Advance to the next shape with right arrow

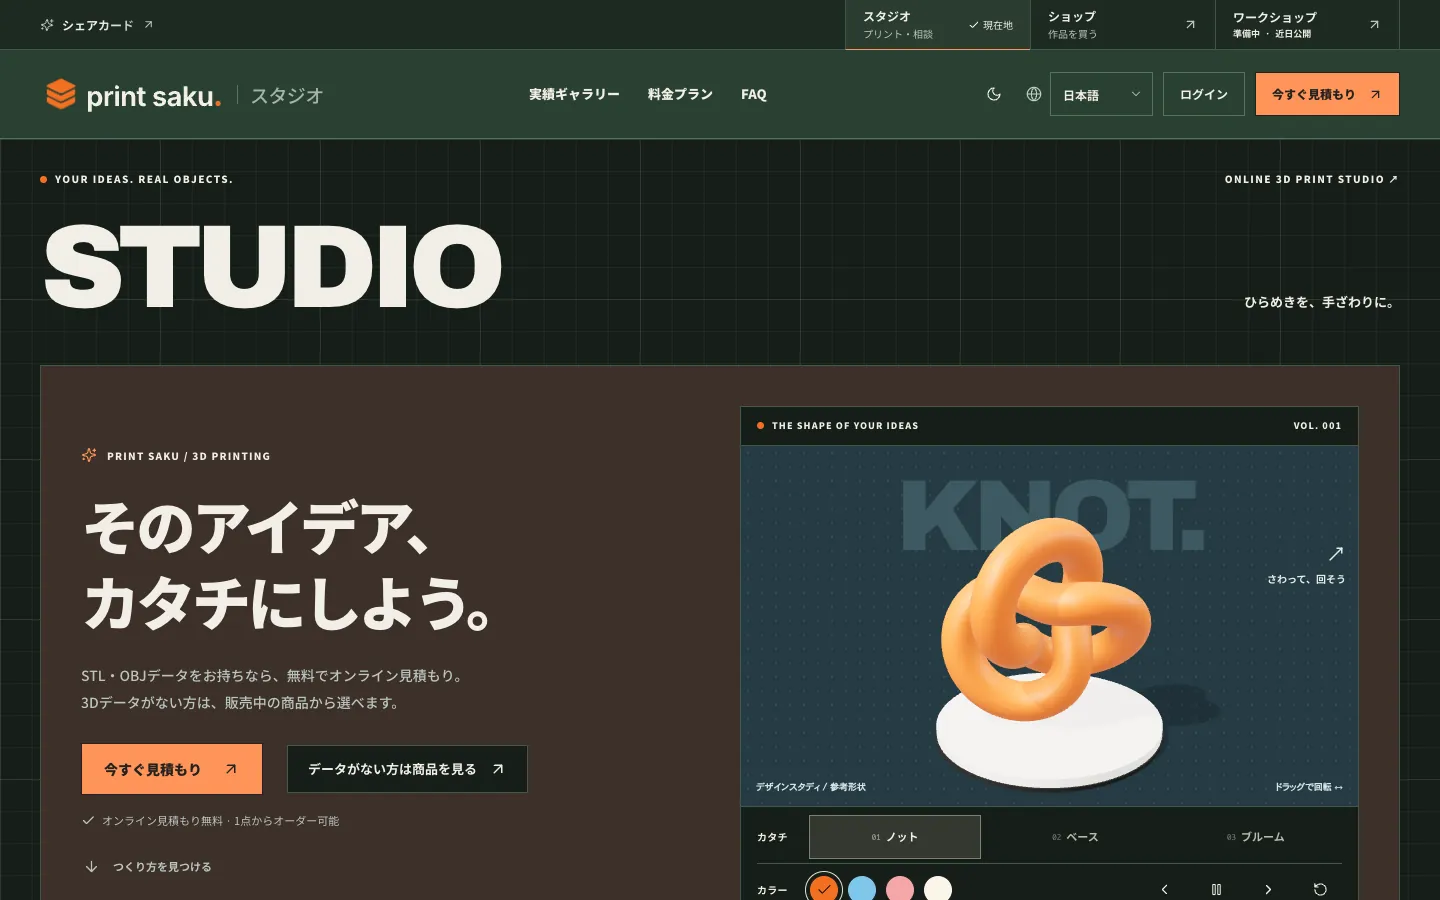tap(1268, 889)
